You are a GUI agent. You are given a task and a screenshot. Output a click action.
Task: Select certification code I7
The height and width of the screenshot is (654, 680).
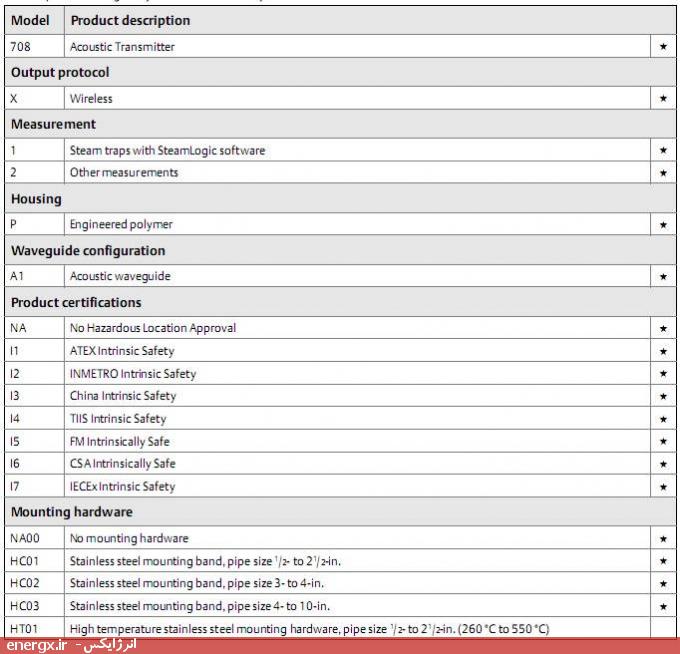(x=15, y=486)
